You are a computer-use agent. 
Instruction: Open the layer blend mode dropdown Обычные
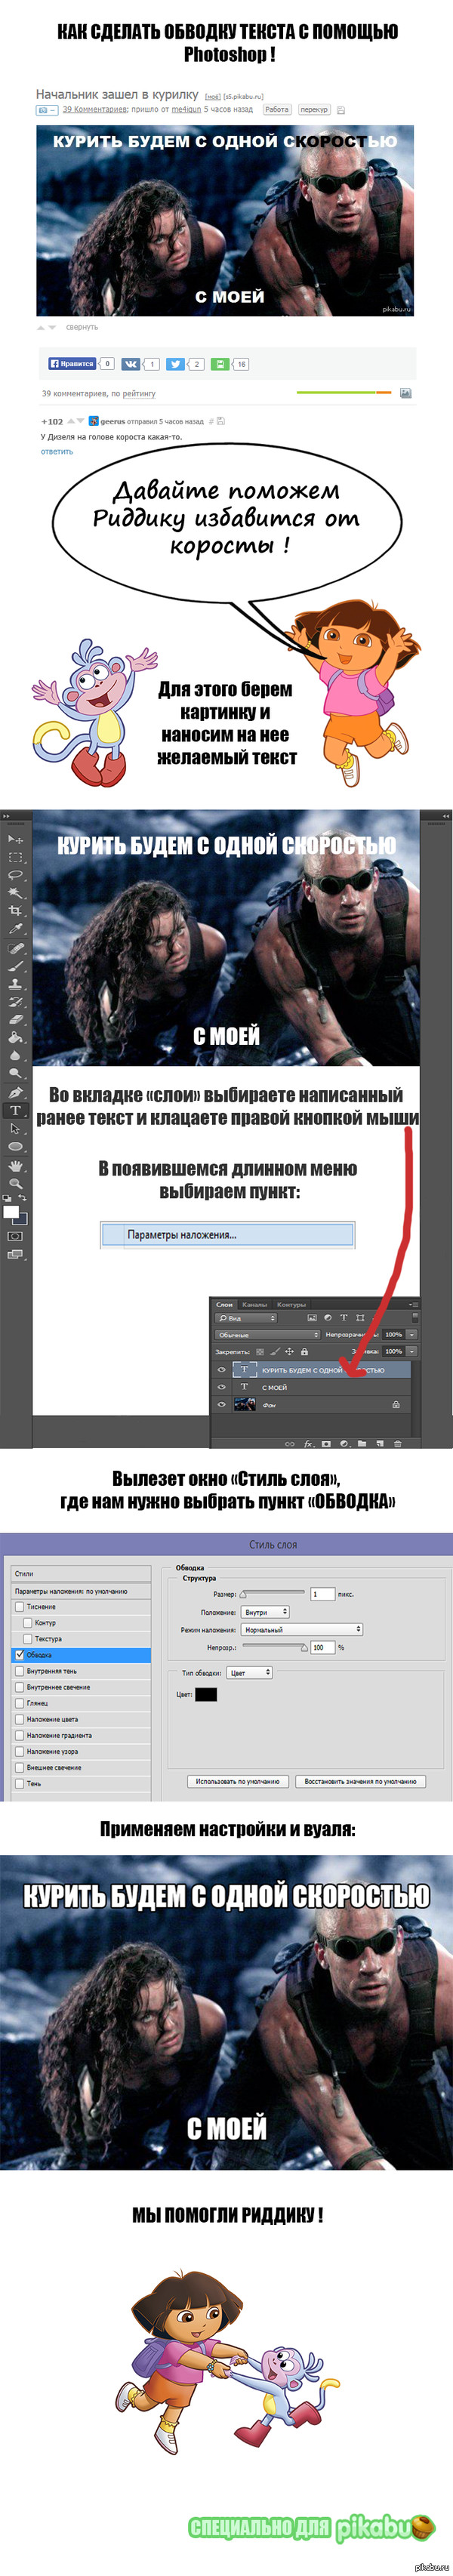[268, 1335]
